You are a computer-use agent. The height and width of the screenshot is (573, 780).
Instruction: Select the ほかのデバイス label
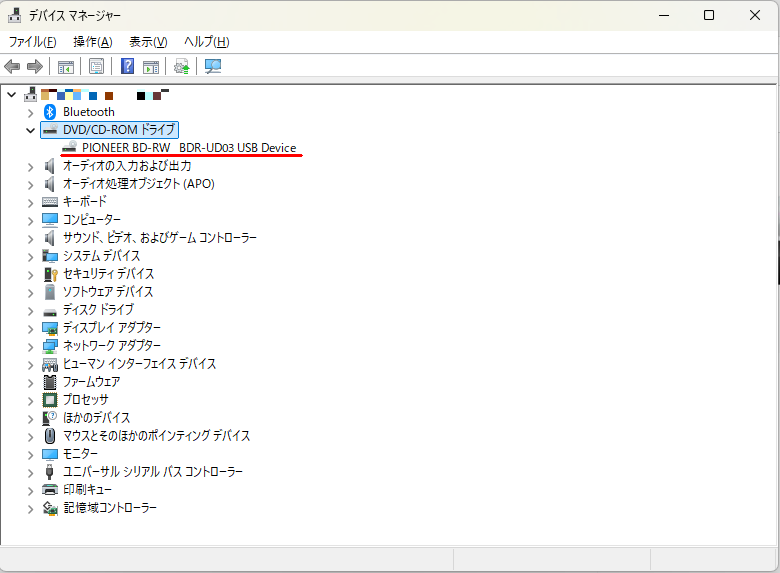[x=97, y=417]
